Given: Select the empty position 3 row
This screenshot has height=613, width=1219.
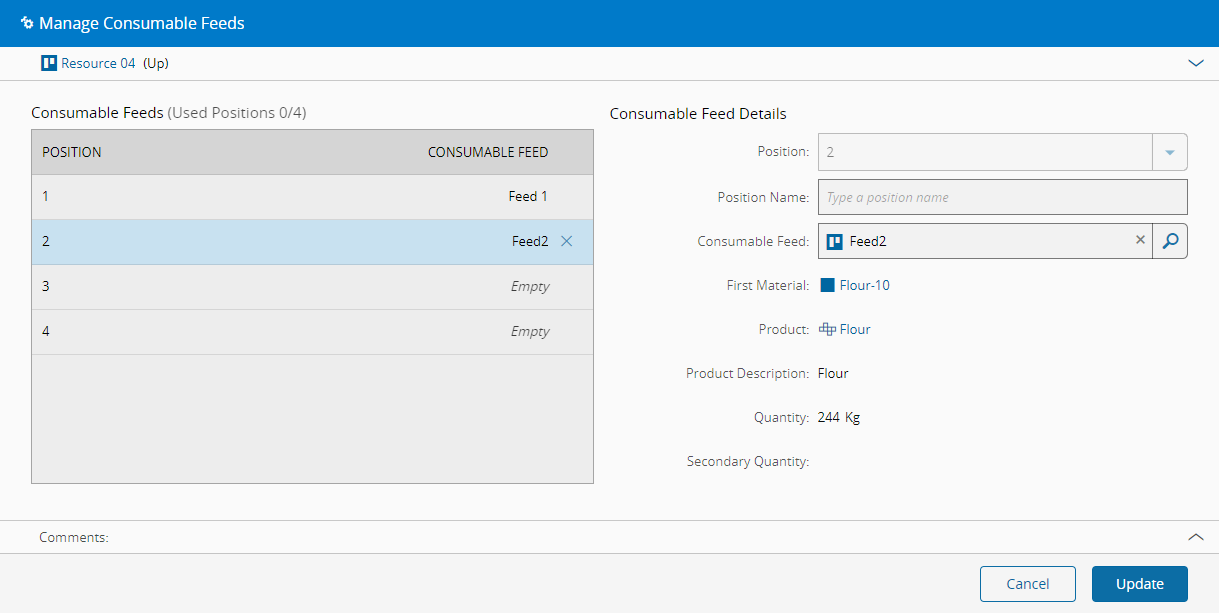Looking at the screenshot, I should 312,287.
